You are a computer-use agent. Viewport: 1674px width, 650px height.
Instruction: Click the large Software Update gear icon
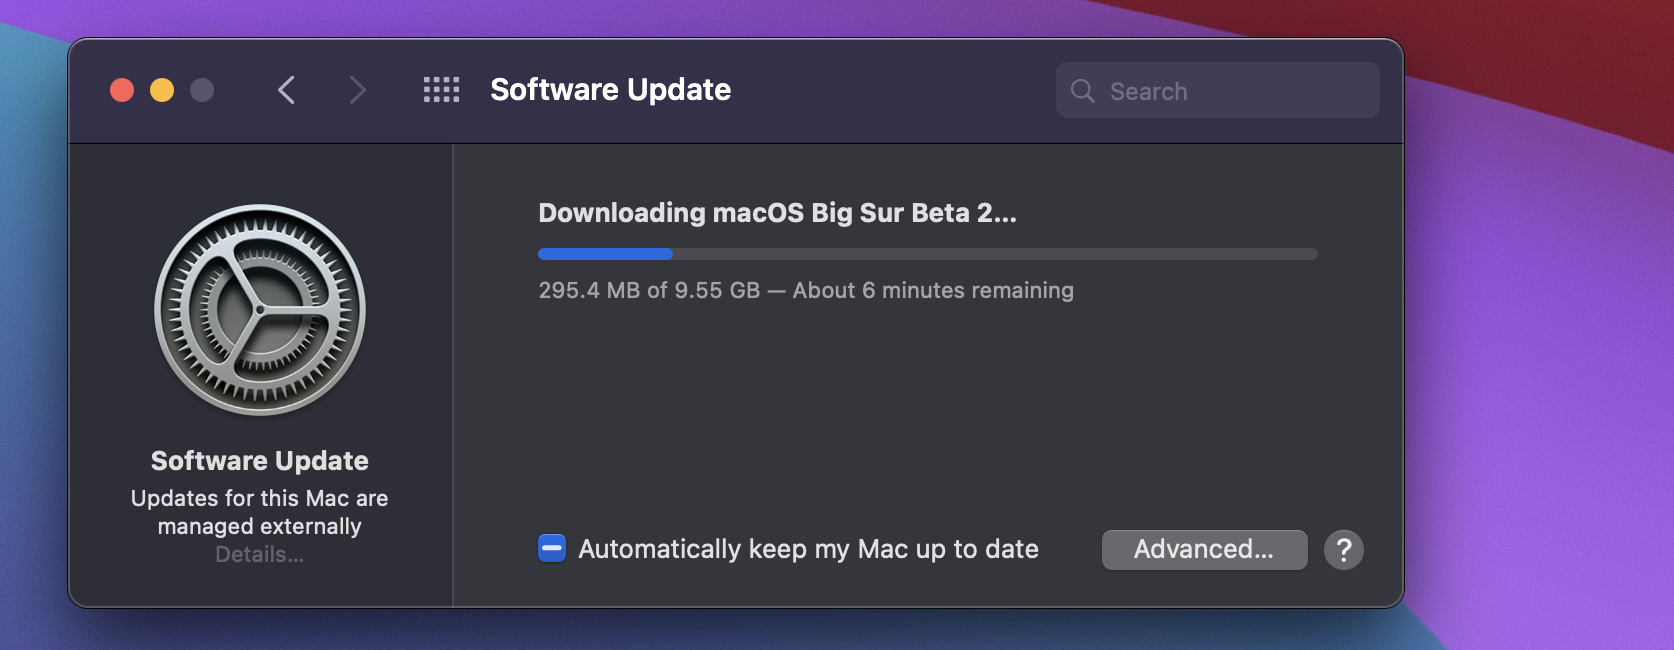point(260,310)
